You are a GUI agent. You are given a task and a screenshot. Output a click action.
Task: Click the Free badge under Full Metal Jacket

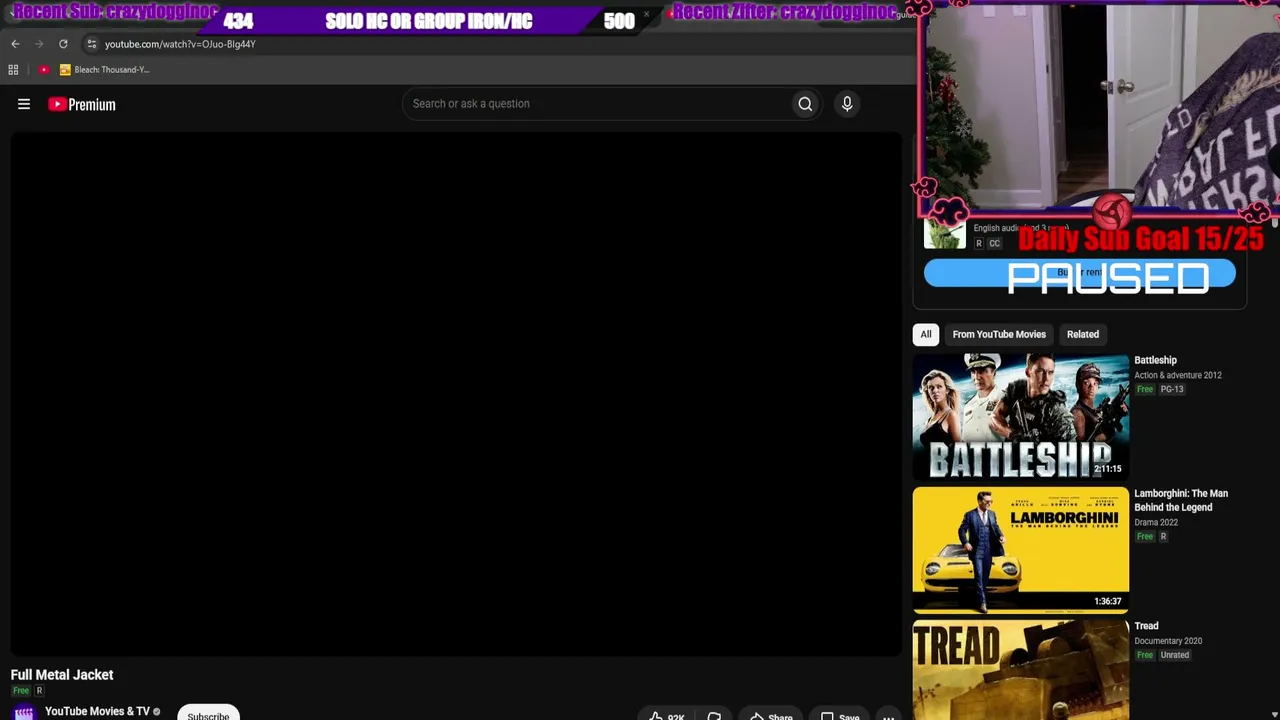pyautogui.click(x=21, y=691)
